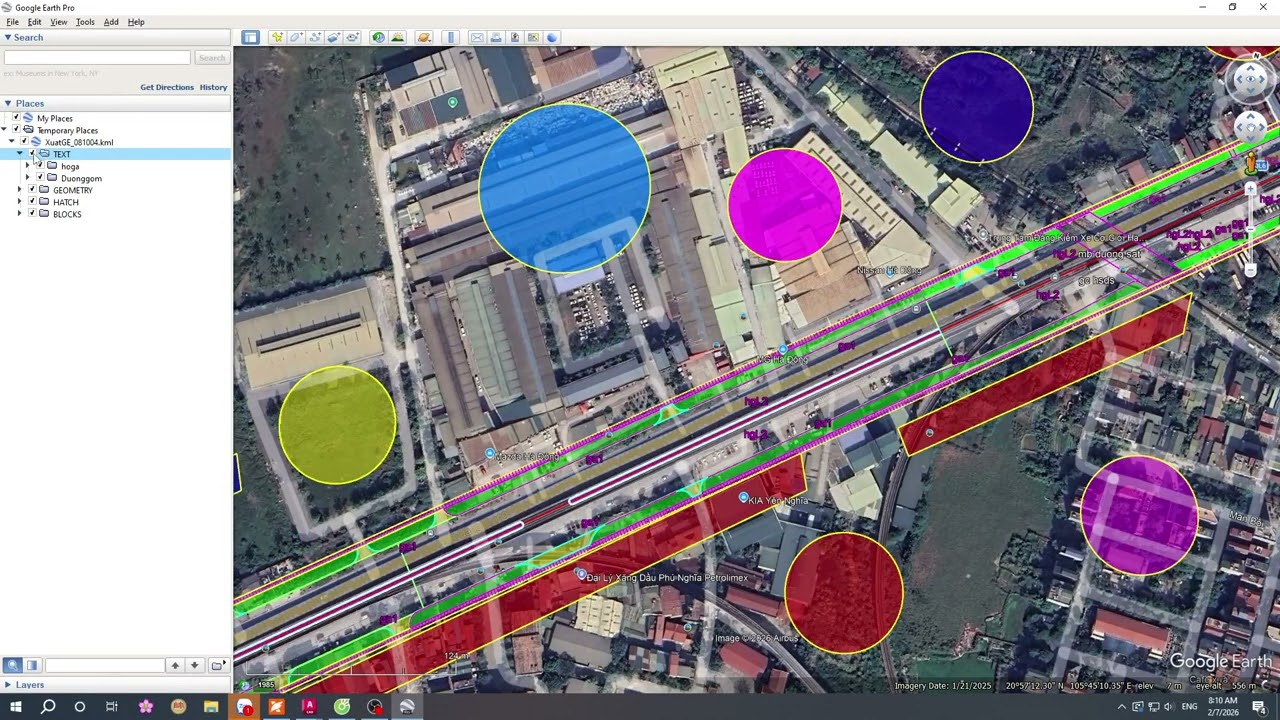Click the Save Image toolbar icon
The image size is (1280, 720).
click(515, 37)
